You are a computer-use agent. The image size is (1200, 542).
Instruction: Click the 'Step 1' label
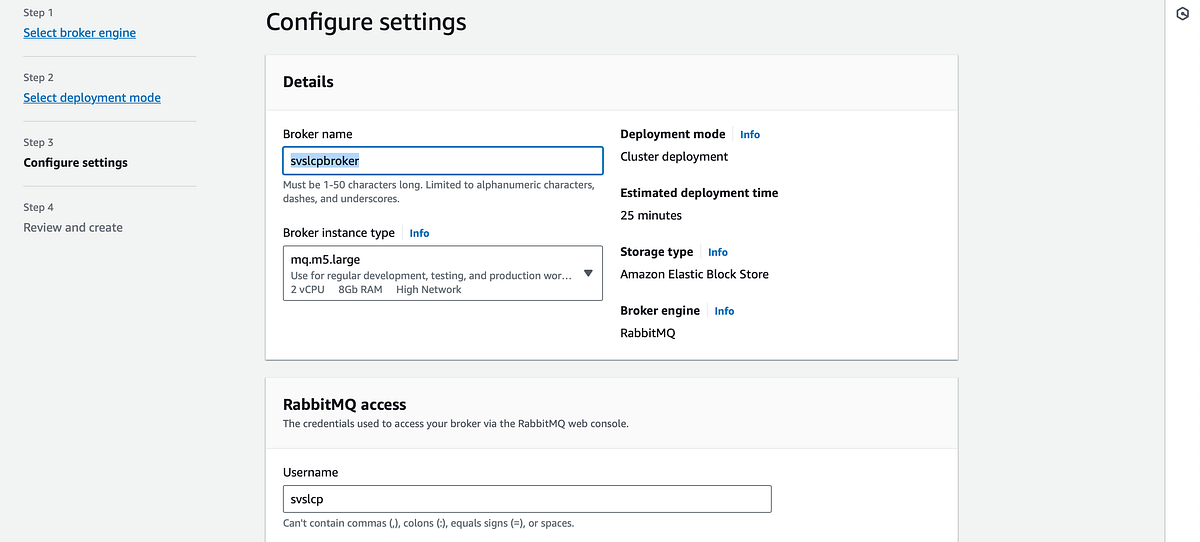pos(39,13)
